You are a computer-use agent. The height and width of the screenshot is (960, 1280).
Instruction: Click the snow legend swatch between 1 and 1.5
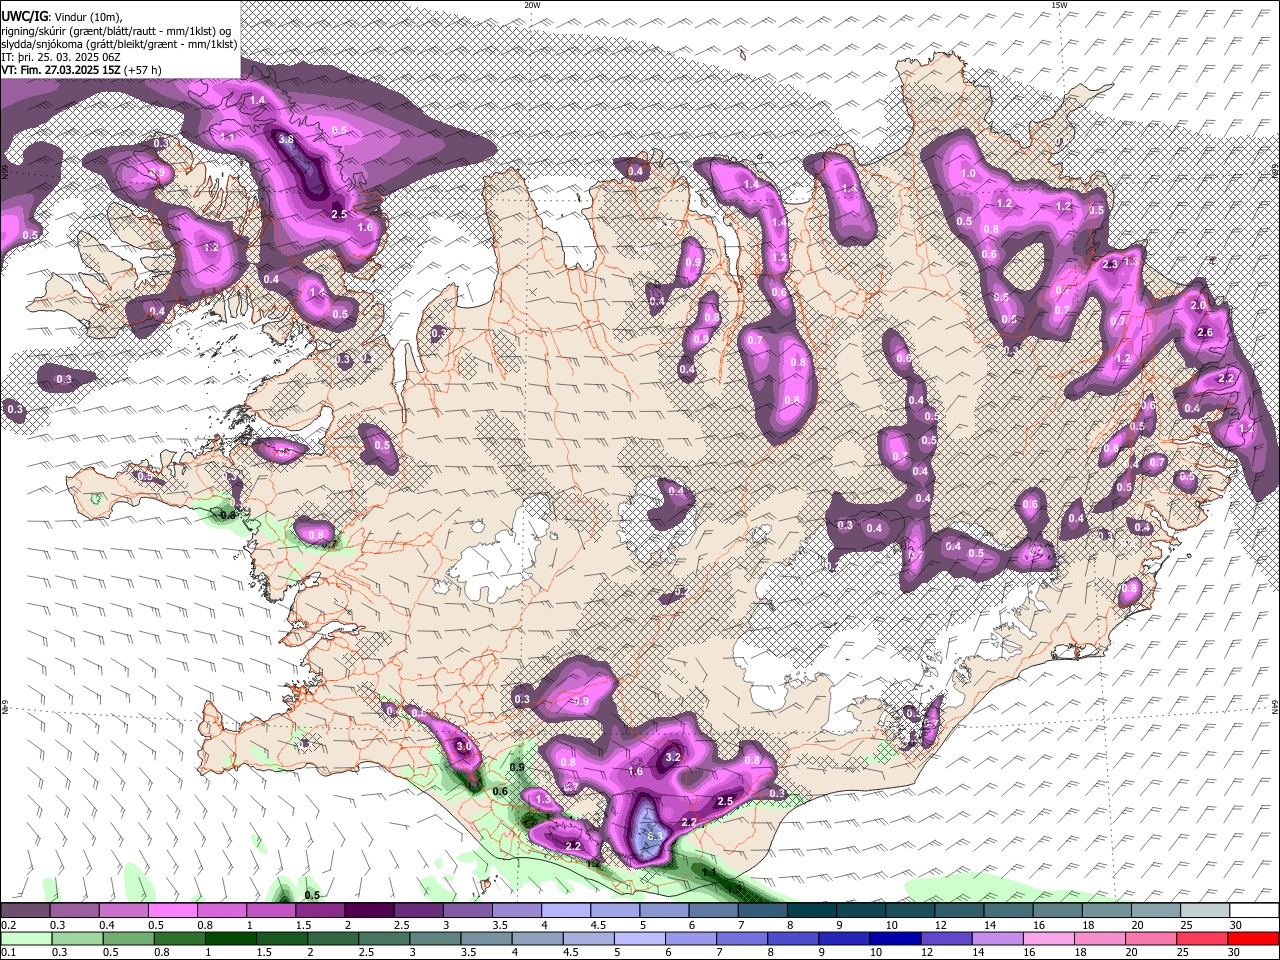(x=271, y=911)
